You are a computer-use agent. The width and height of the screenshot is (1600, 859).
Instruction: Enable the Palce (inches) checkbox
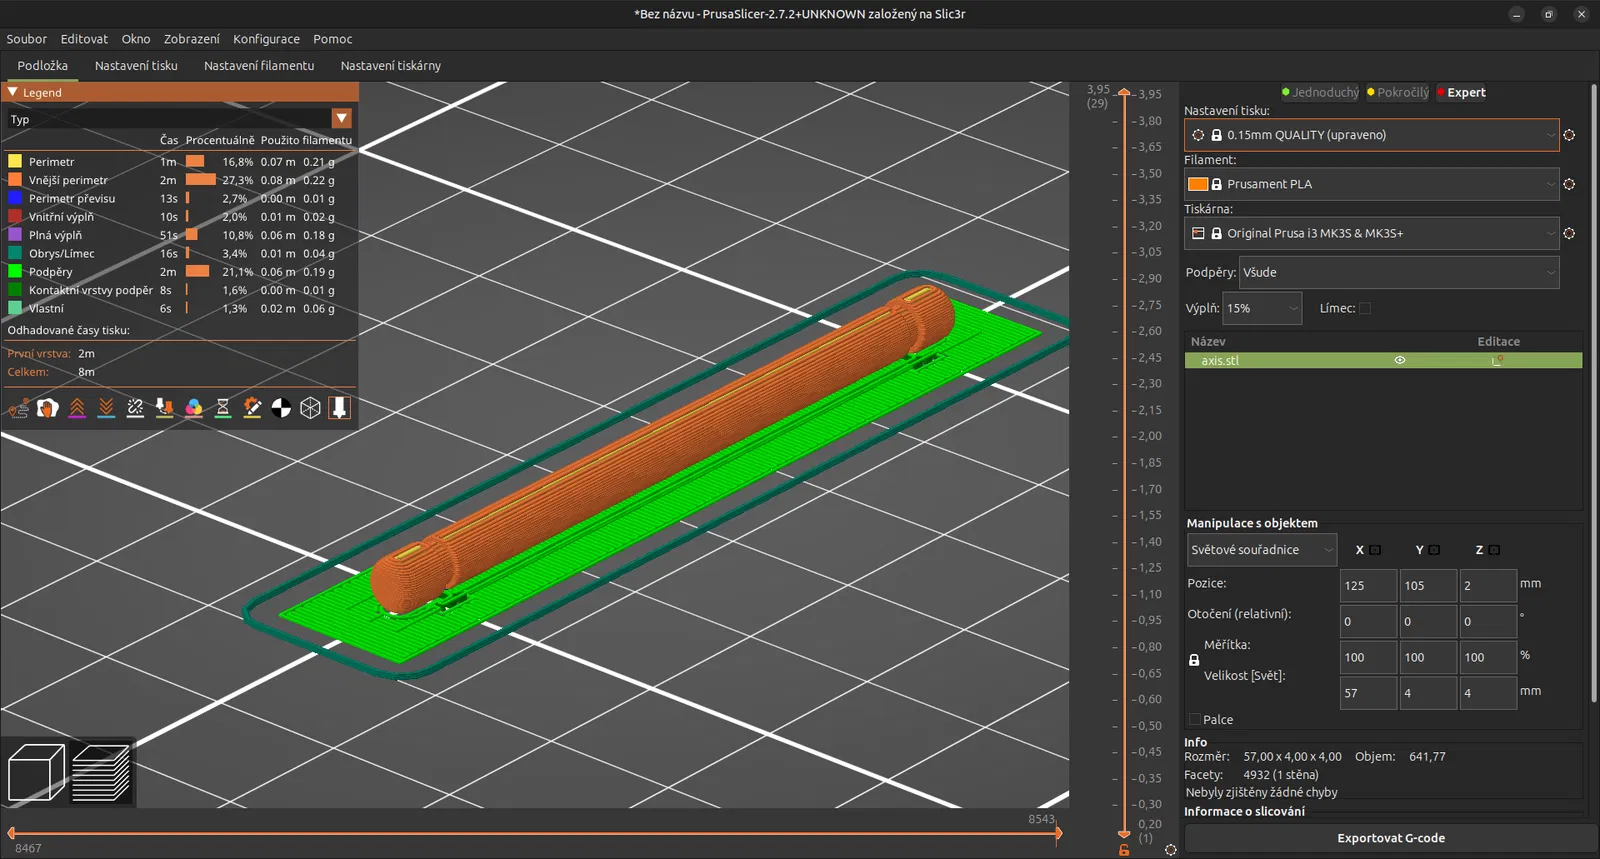(x=1195, y=720)
